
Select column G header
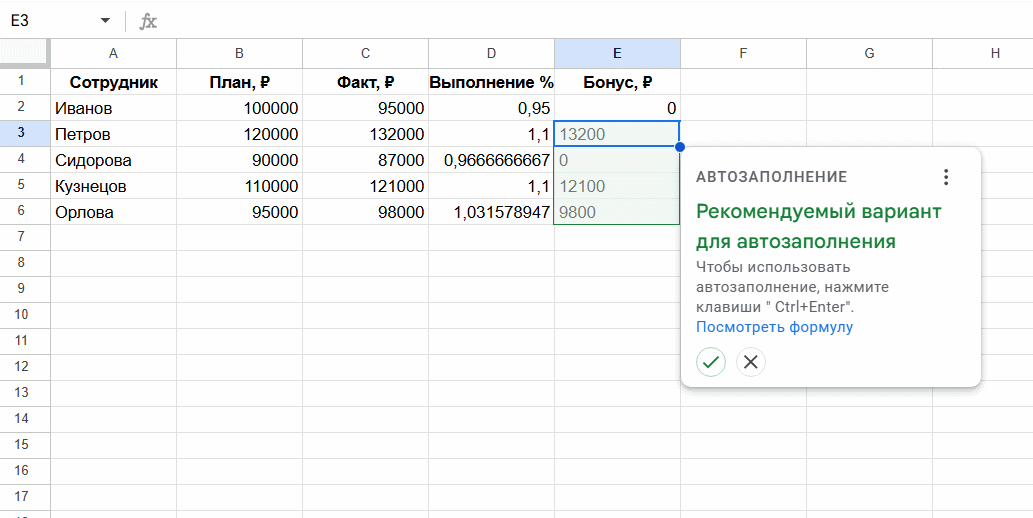[x=869, y=53]
